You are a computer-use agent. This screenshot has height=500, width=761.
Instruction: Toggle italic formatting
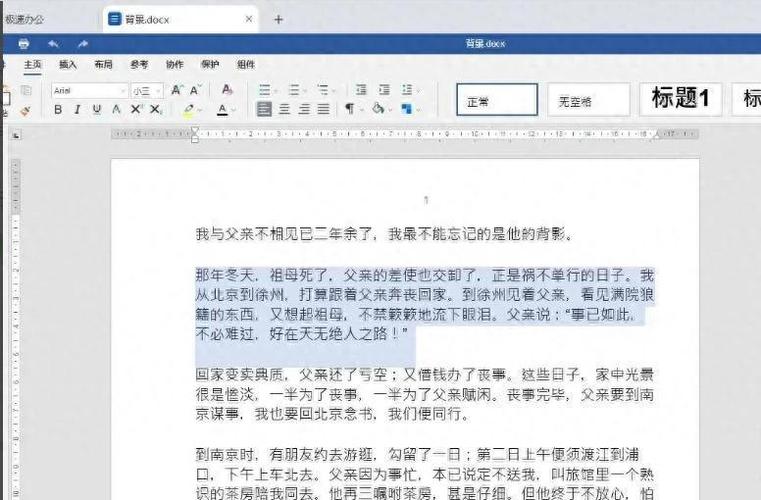[77, 110]
